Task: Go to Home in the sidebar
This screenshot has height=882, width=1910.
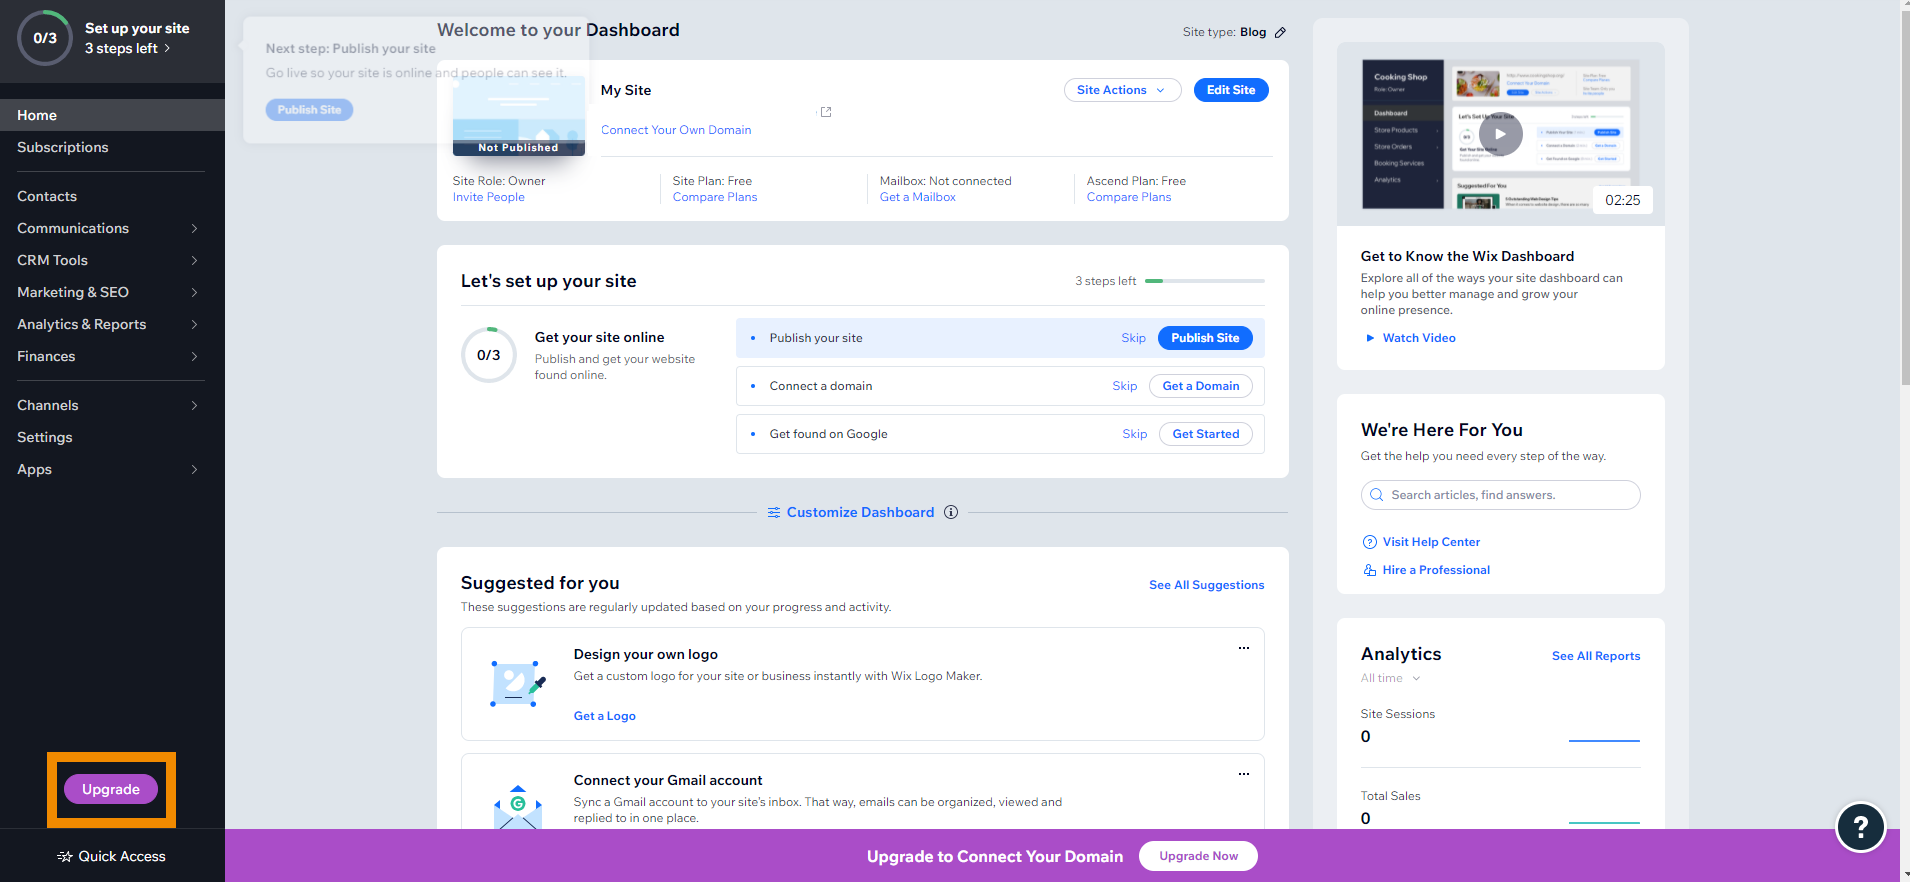Action: click(x=112, y=115)
